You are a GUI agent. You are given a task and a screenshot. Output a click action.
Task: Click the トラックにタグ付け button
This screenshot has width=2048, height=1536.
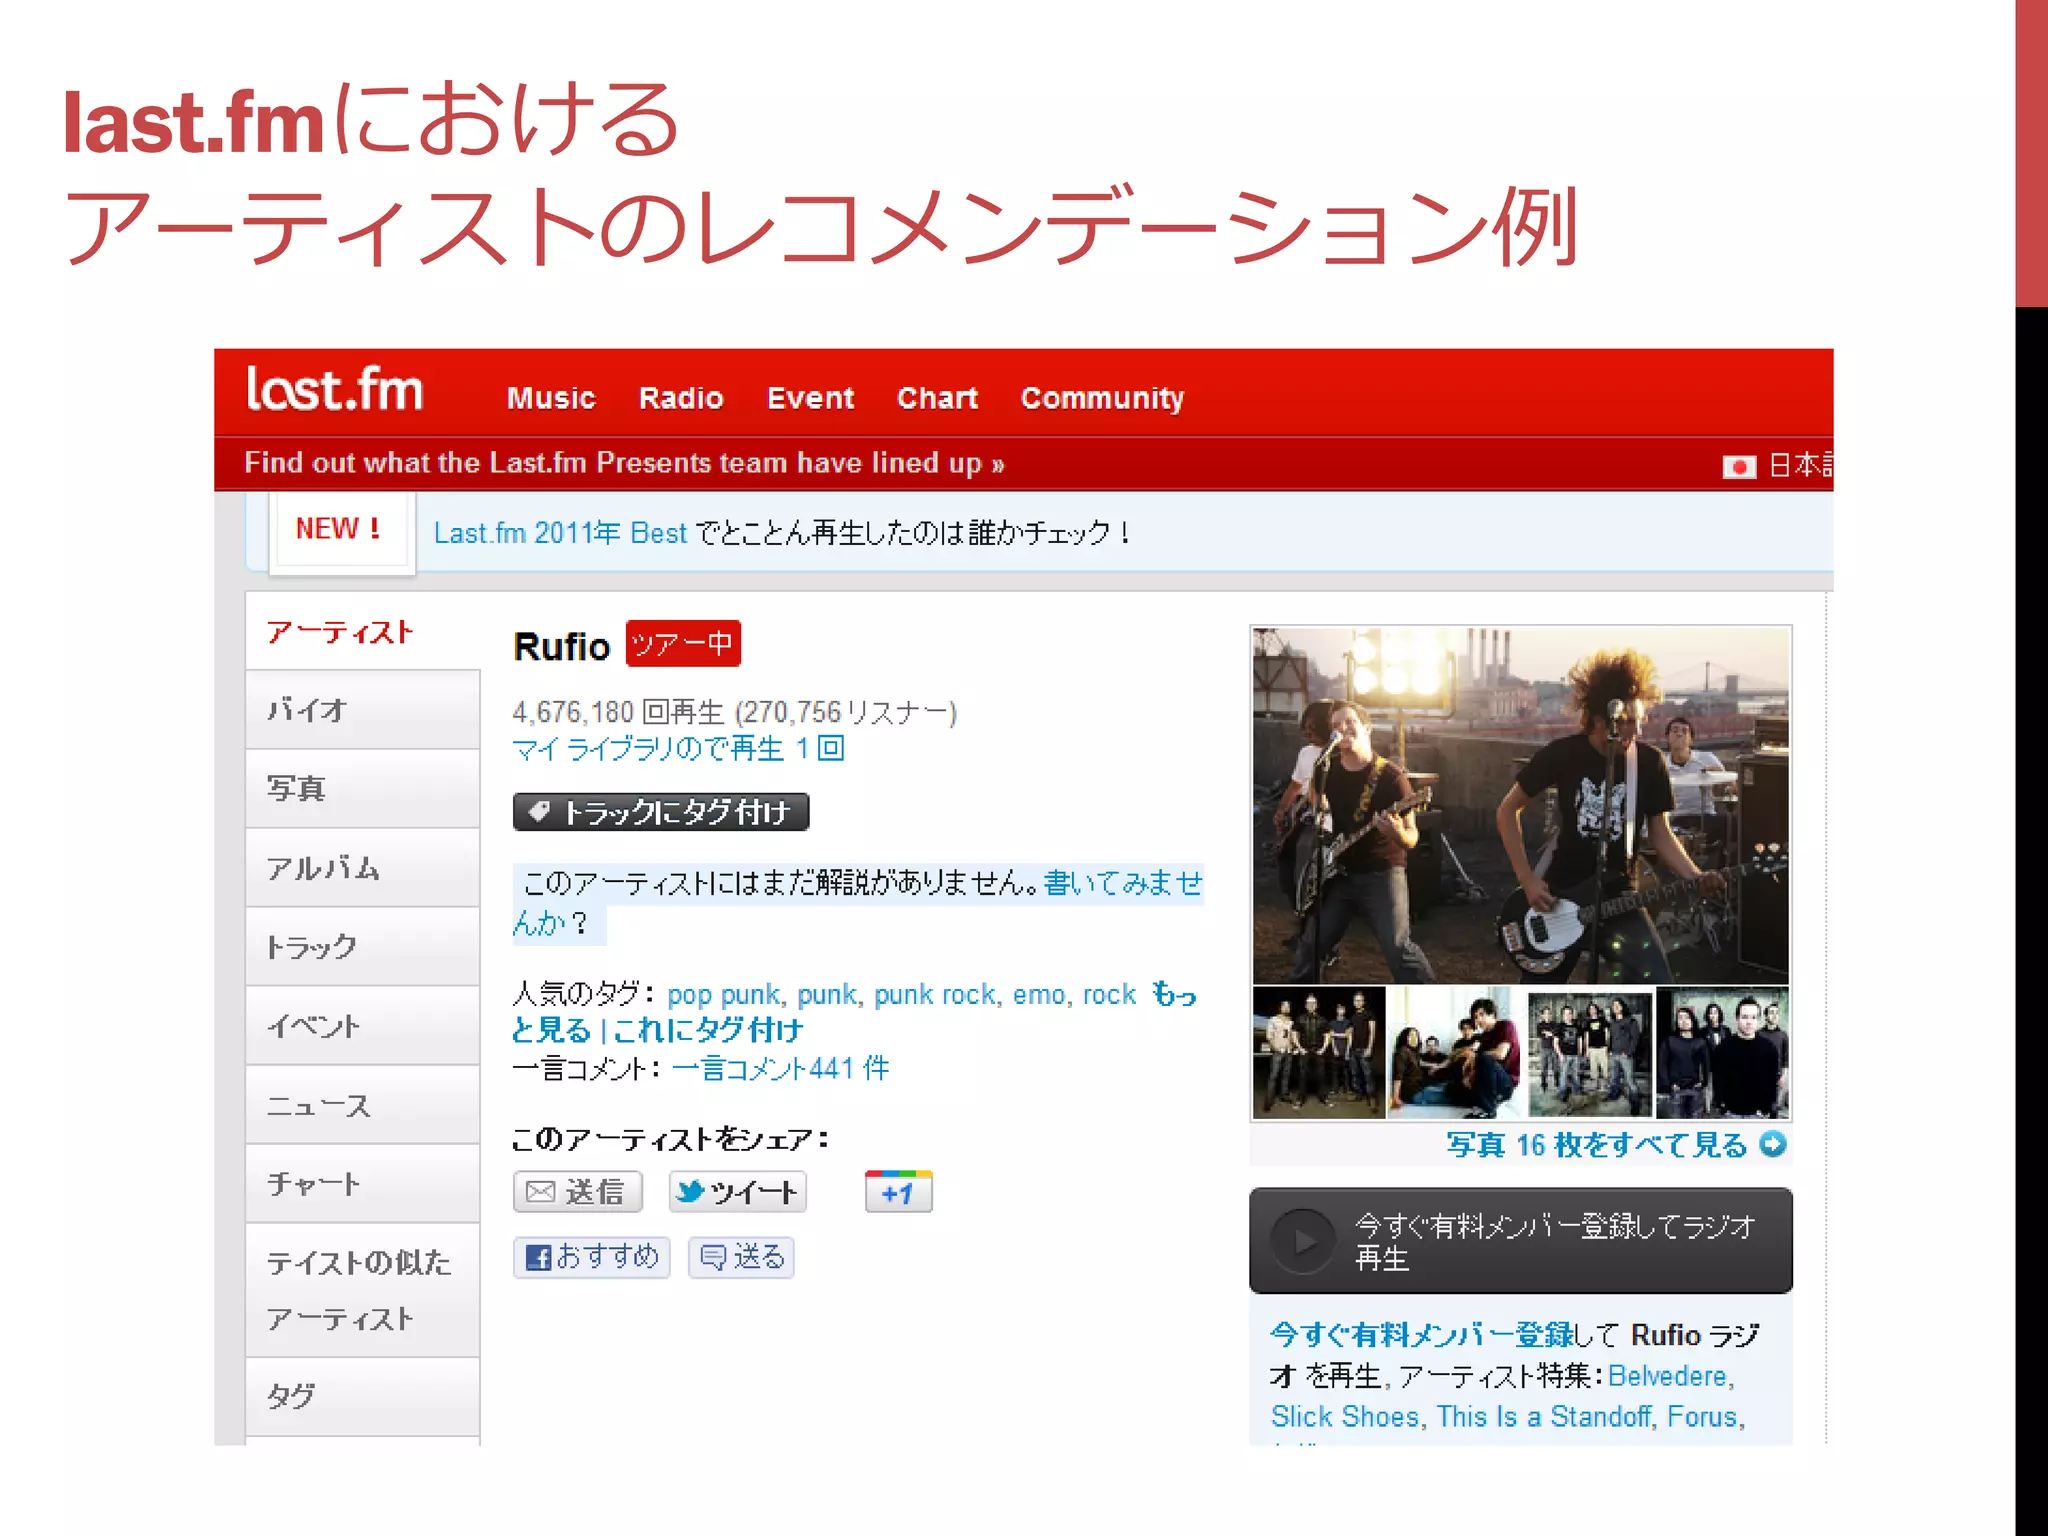[661, 812]
